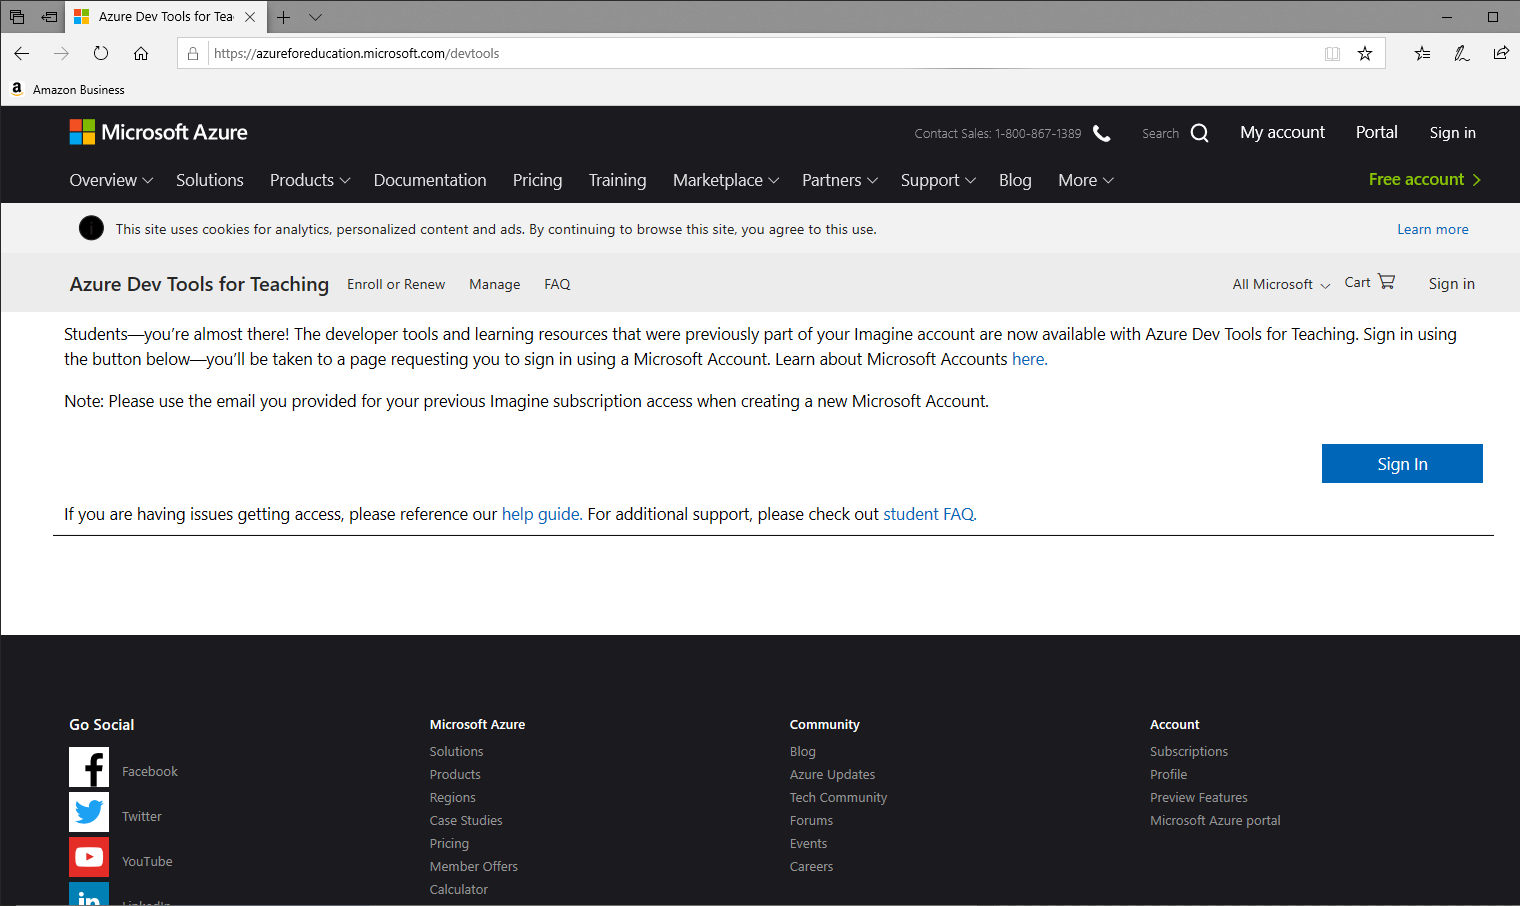Expand the Products dropdown menu
The width and height of the screenshot is (1520, 906).
(x=310, y=180)
